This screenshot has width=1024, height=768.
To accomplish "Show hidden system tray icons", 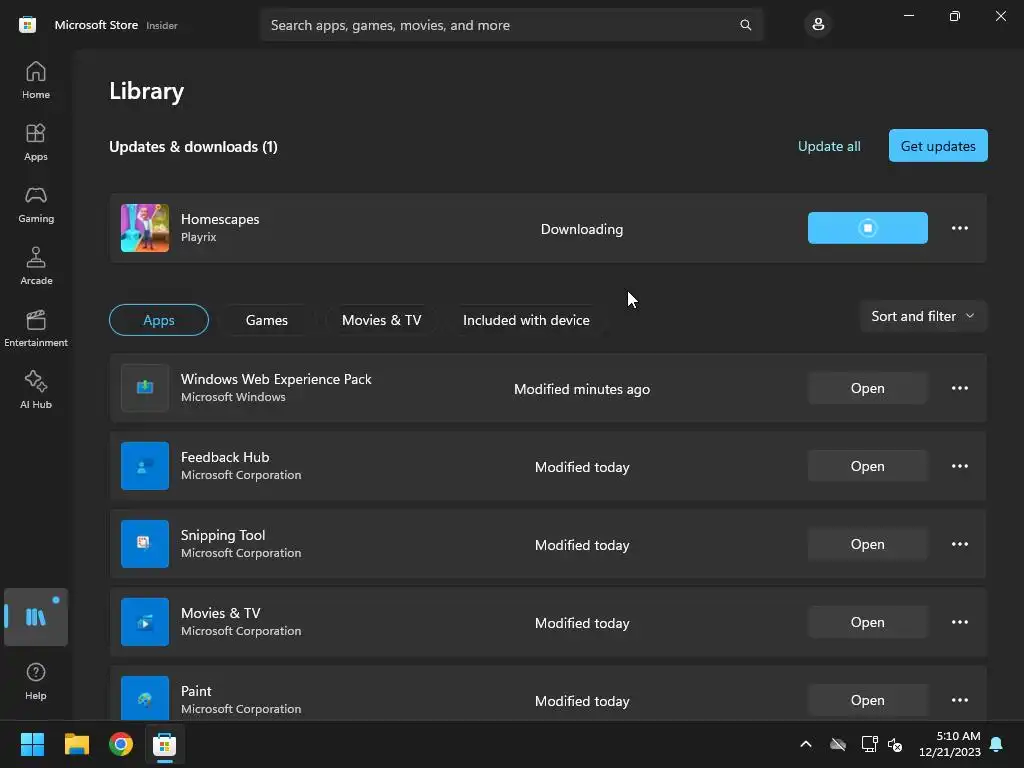I will coord(806,744).
